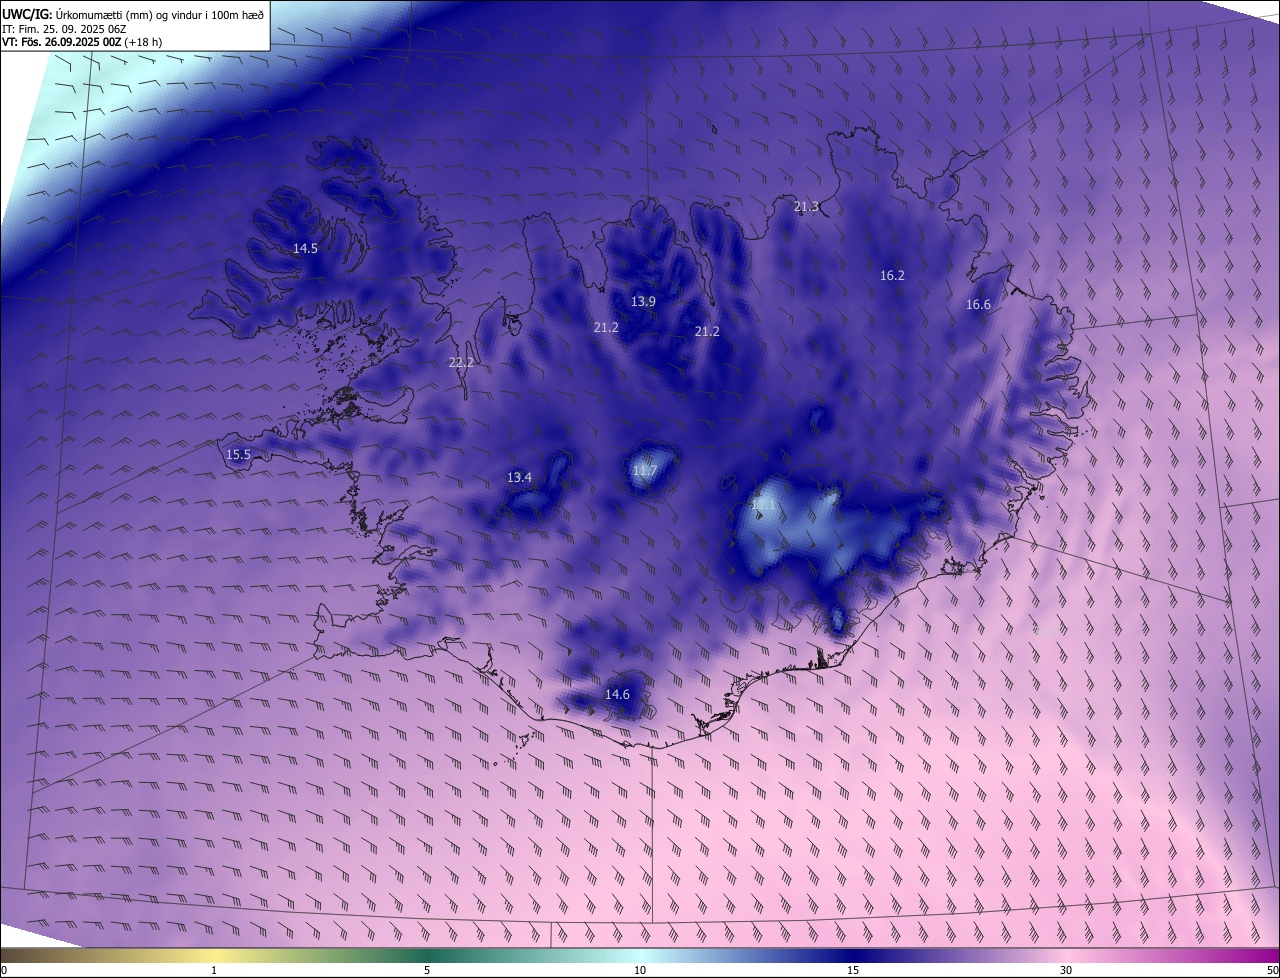Click the 16.2 value label on the map
1280x978 pixels.
(892, 275)
